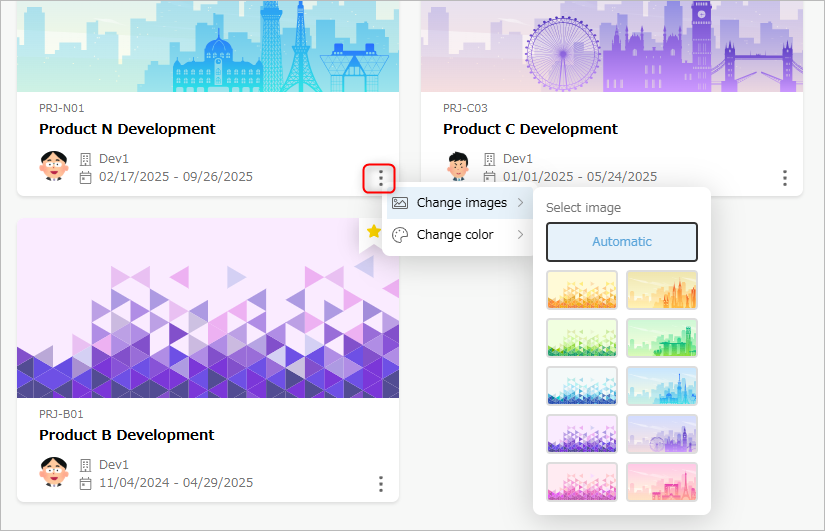This screenshot has height=531, width=825.
Task: Click the project code PRJ-N01
Action: click(62, 108)
